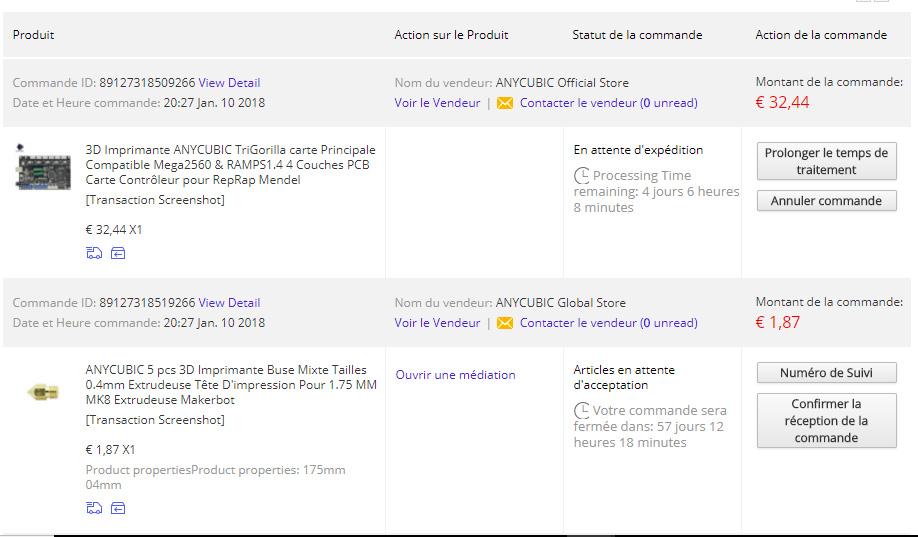The image size is (918, 537).
Task: Click clock icon beside Processing Time remaining
Action: coord(582,175)
